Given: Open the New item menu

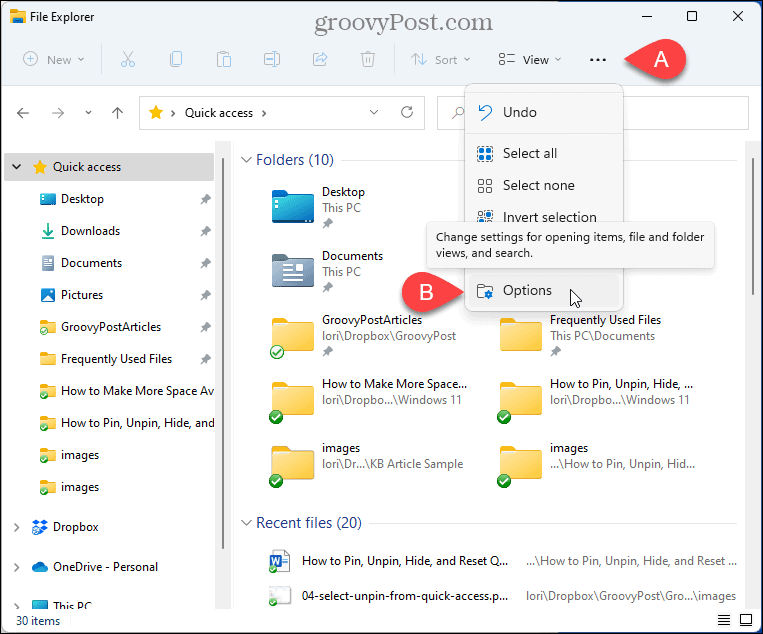Looking at the screenshot, I should 54,59.
